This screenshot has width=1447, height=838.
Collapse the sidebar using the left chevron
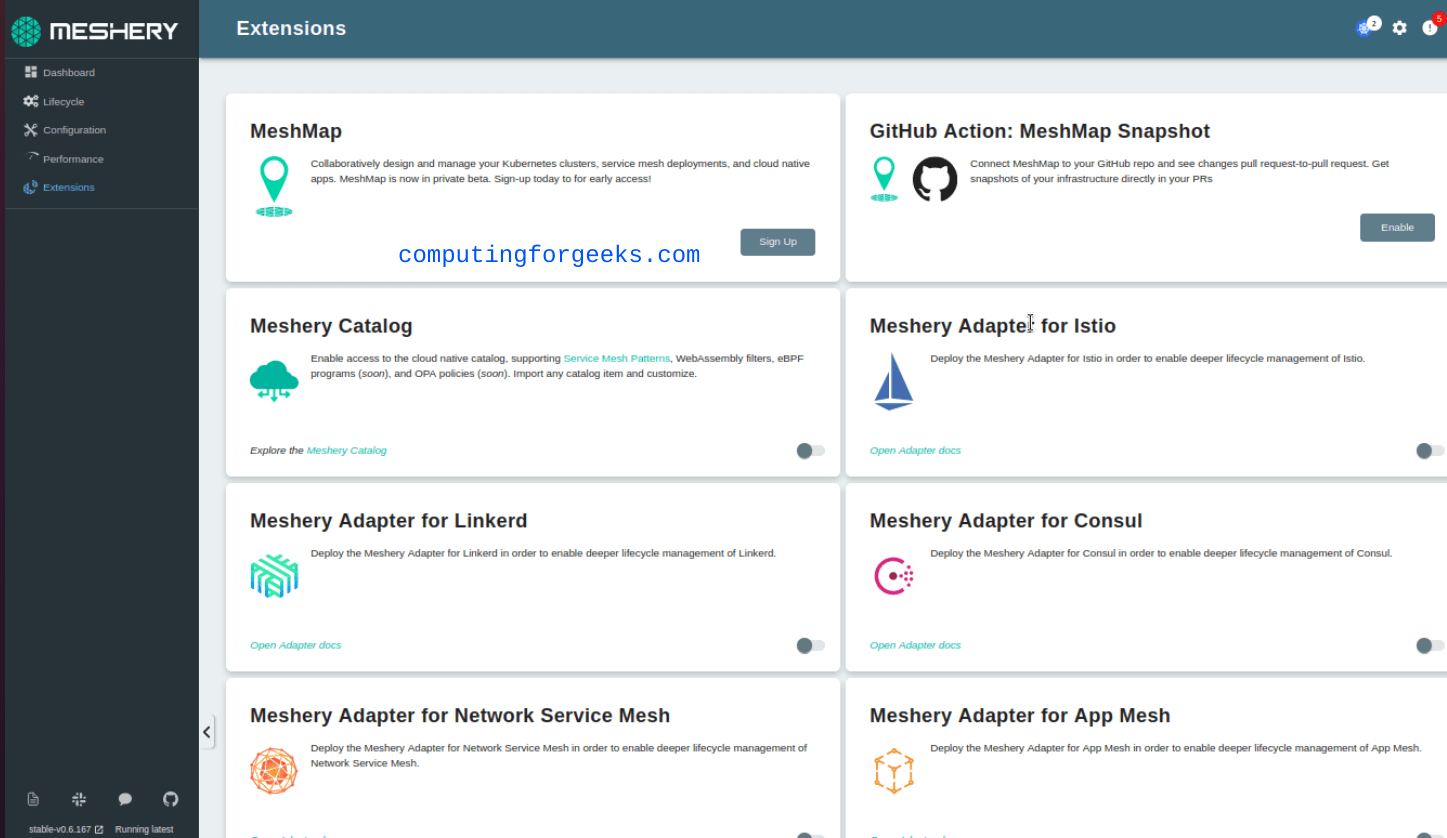point(207,731)
